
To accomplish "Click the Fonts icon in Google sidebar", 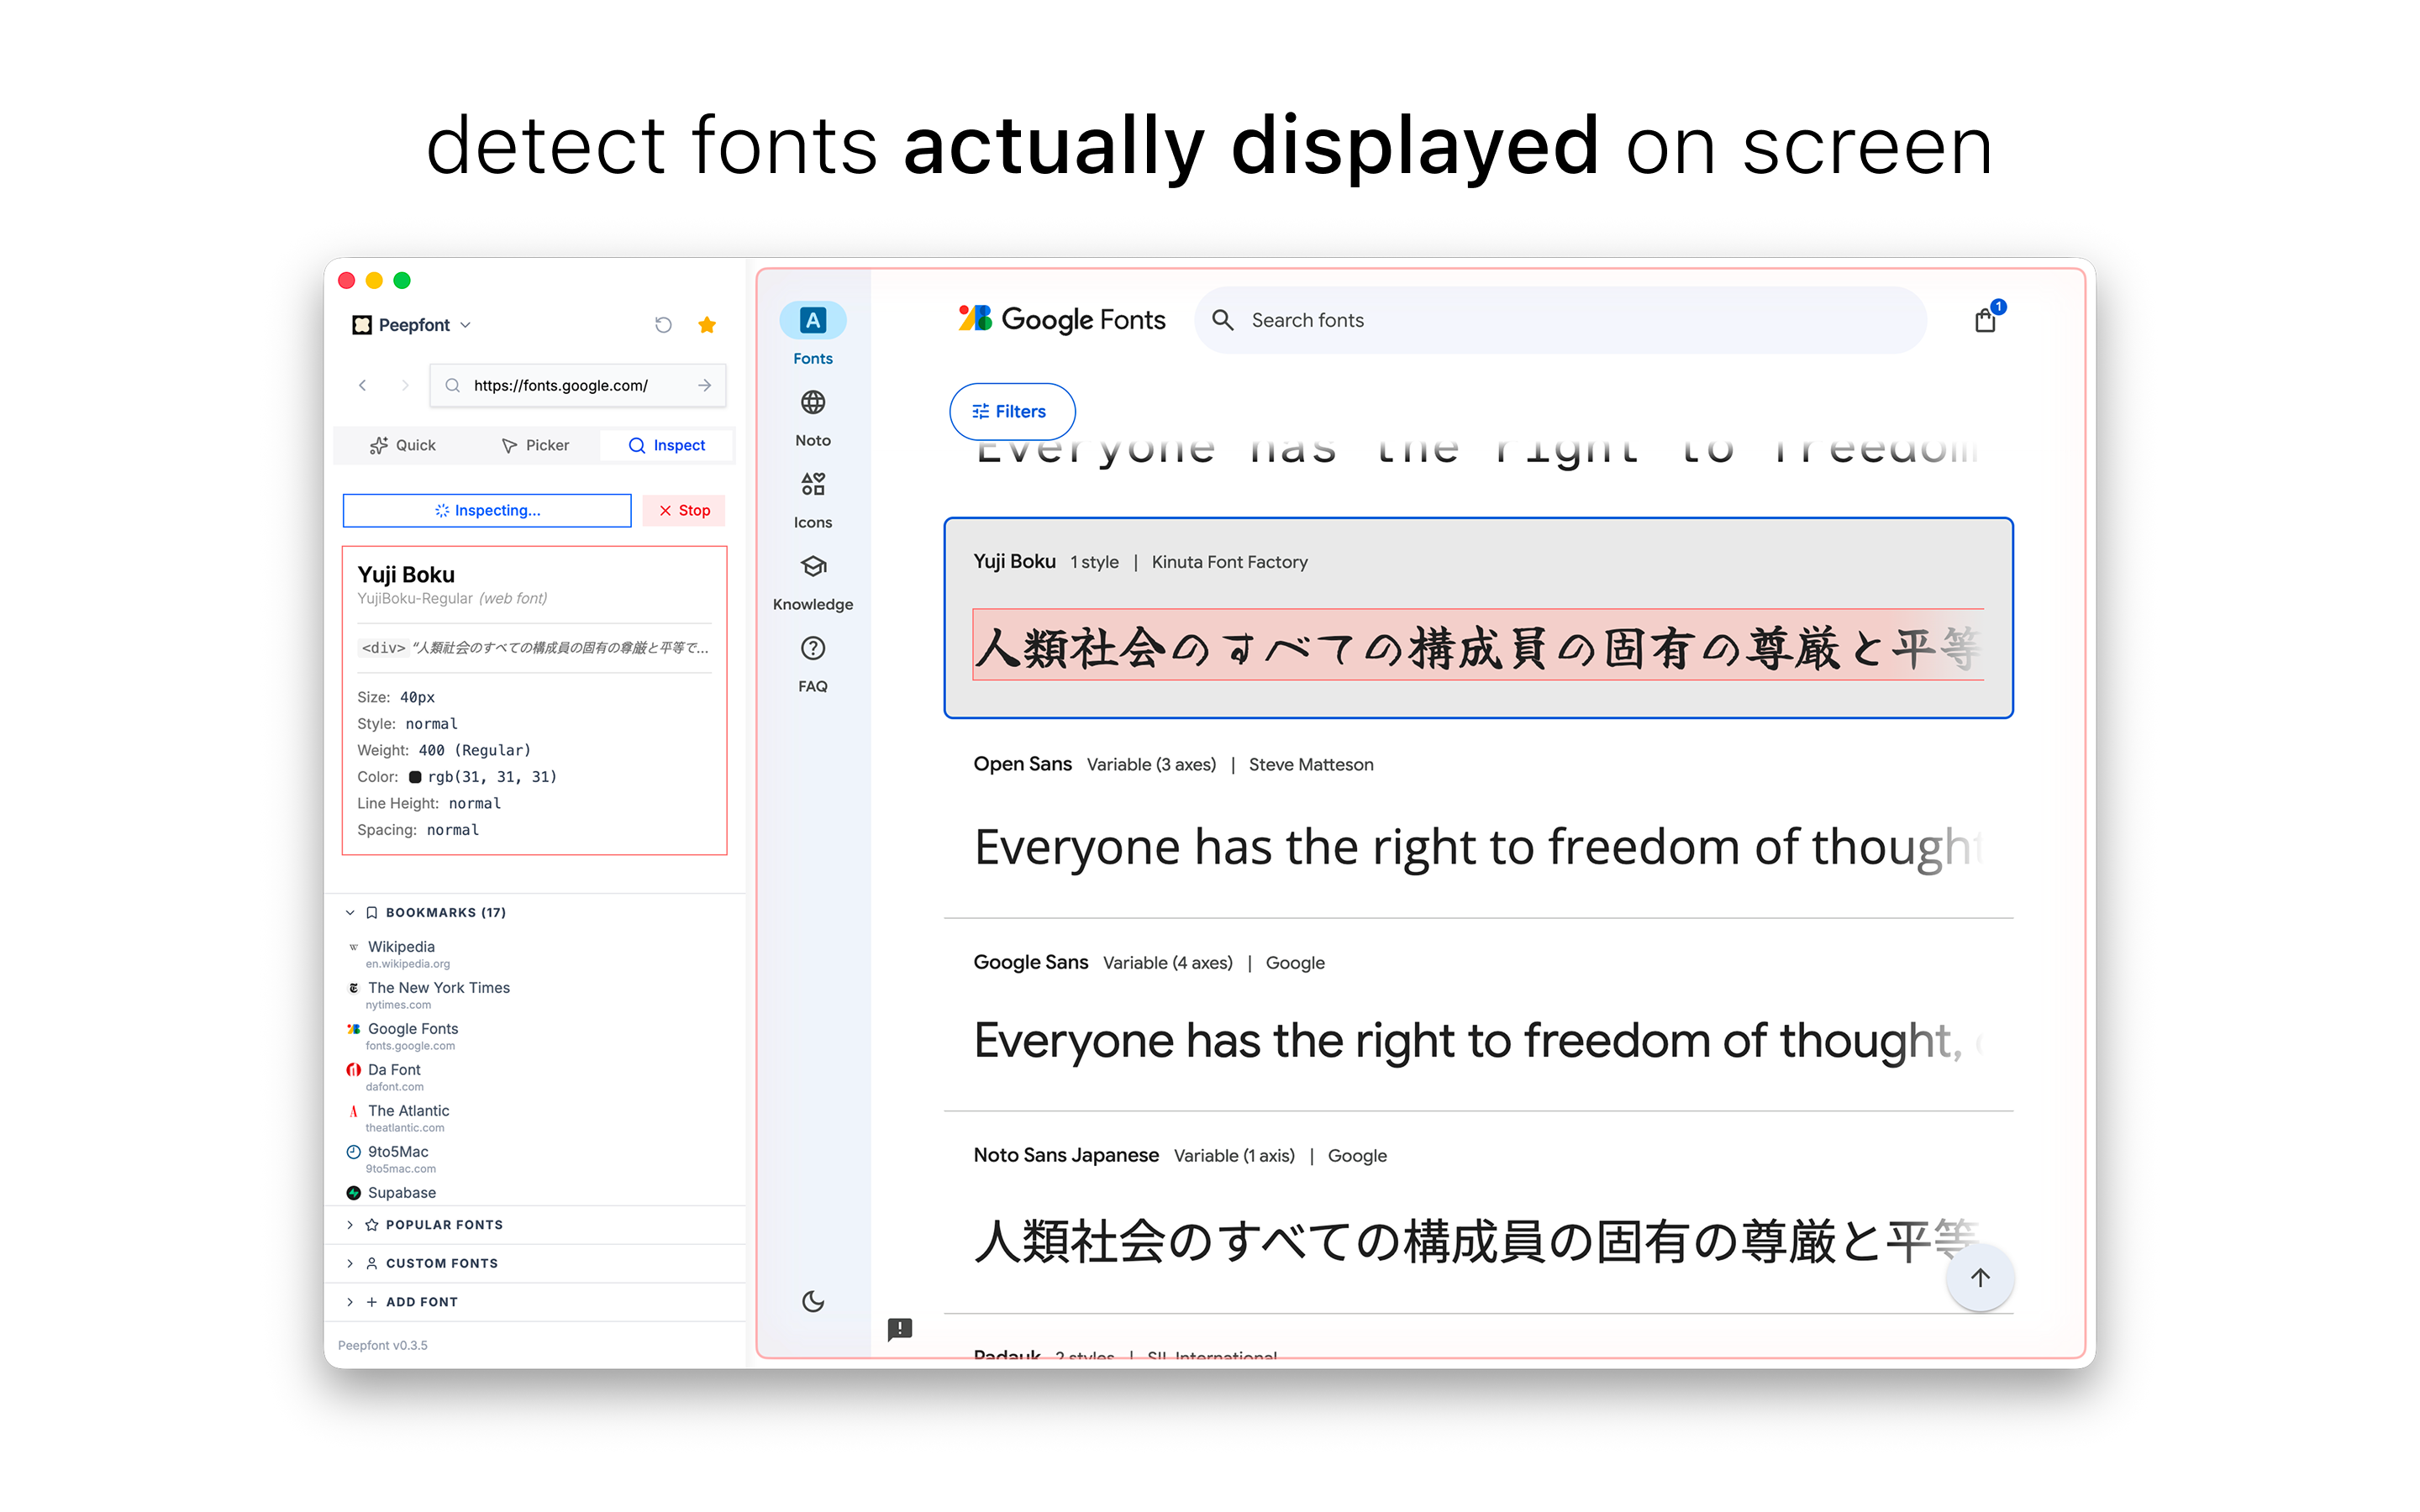I will 813,320.
